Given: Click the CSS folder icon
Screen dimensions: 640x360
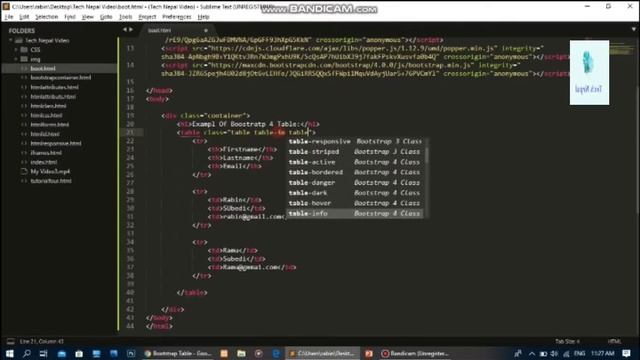Looking at the screenshot, I should [24, 50].
